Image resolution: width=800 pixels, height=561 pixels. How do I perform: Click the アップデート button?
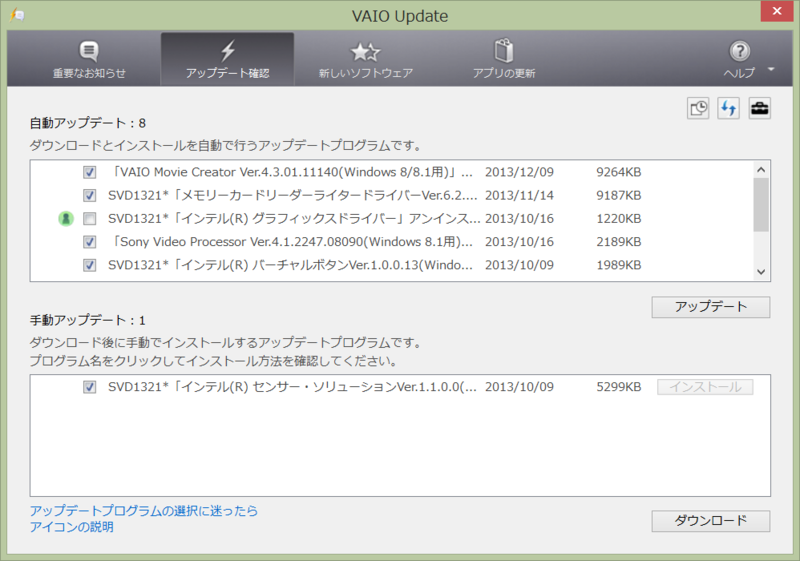click(711, 307)
